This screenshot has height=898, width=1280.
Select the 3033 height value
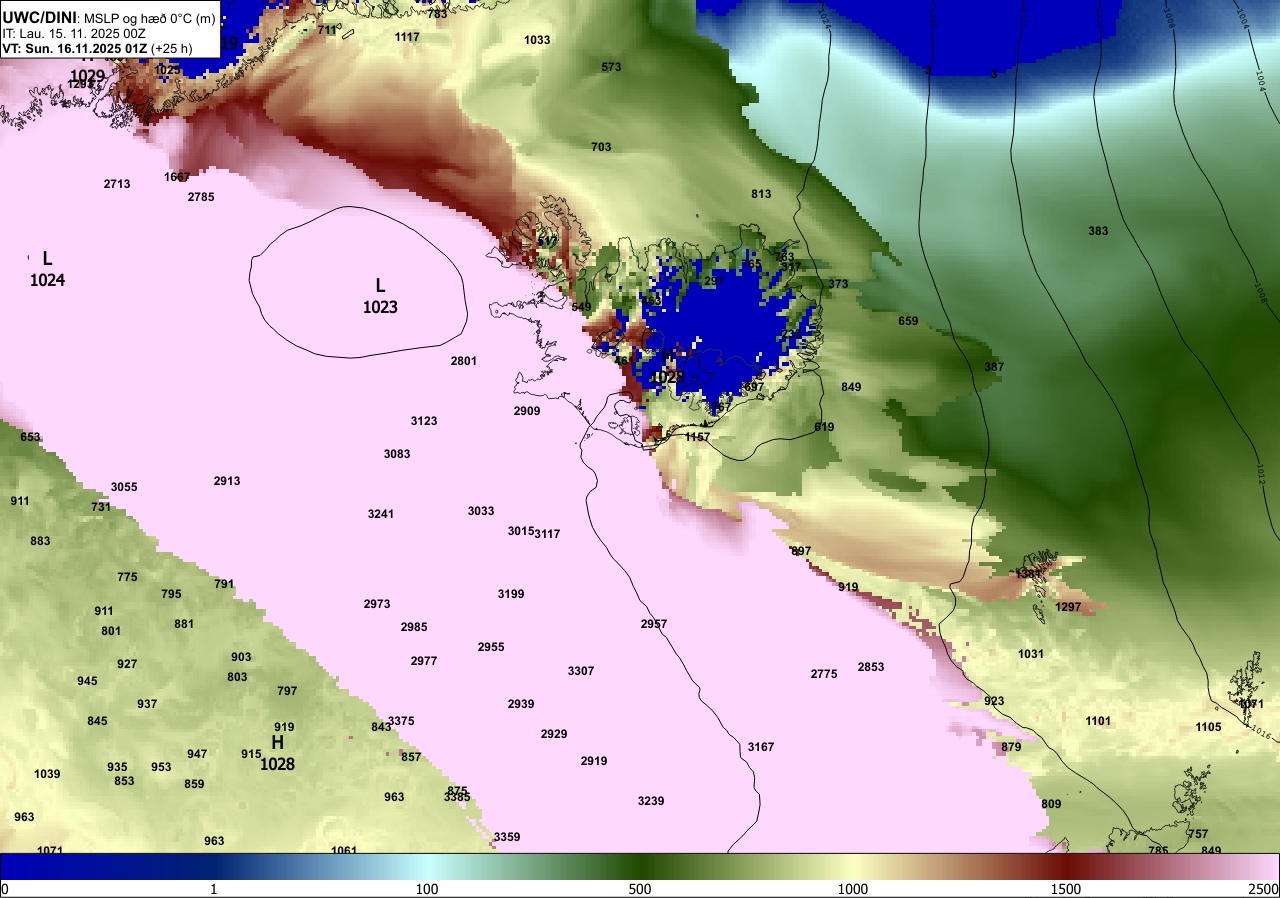[481, 511]
